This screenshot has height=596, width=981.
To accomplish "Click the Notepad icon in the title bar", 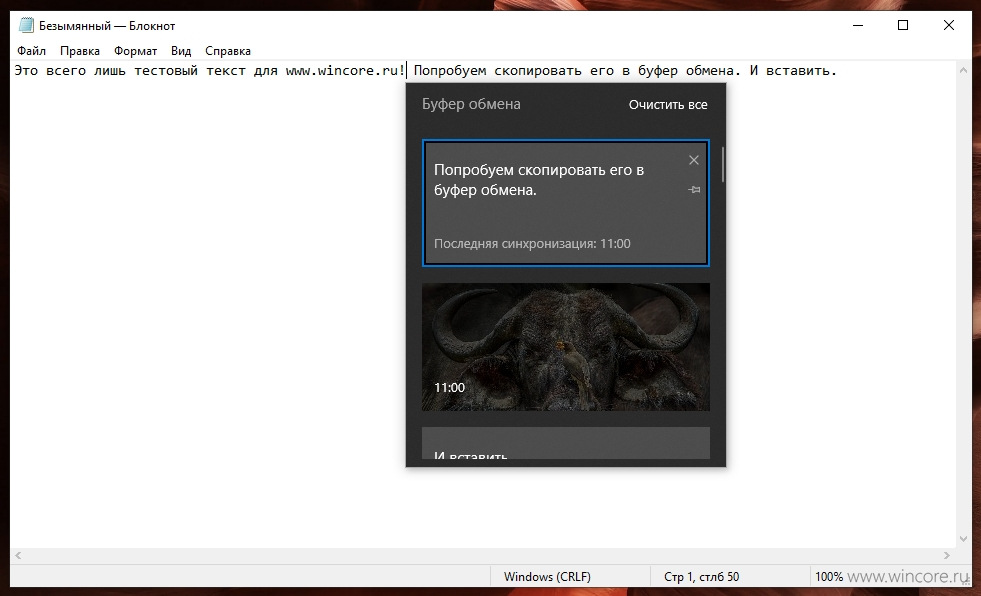I will point(26,25).
